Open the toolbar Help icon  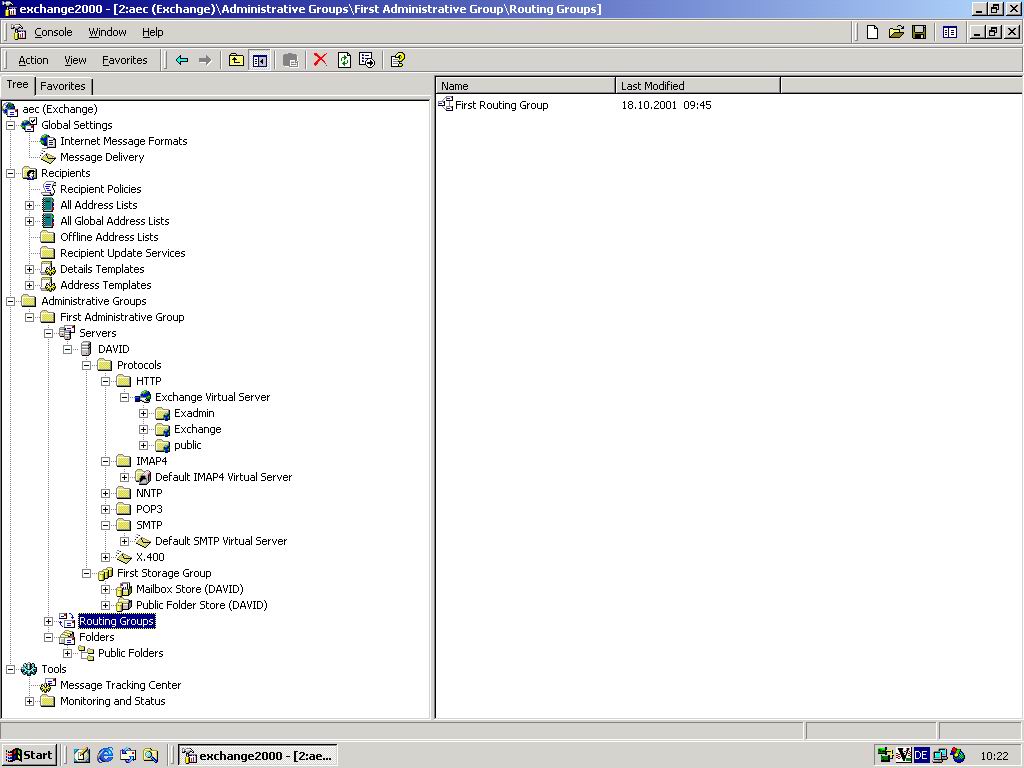(x=398, y=60)
